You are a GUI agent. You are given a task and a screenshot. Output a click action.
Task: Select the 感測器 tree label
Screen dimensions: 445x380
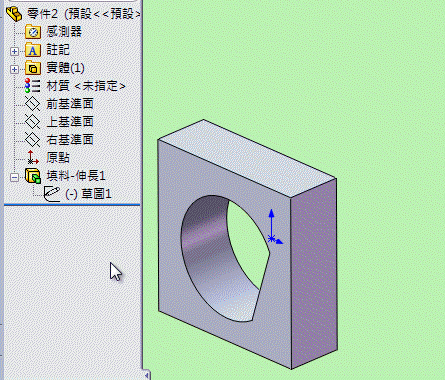pyautogui.click(x=64, y=32)
